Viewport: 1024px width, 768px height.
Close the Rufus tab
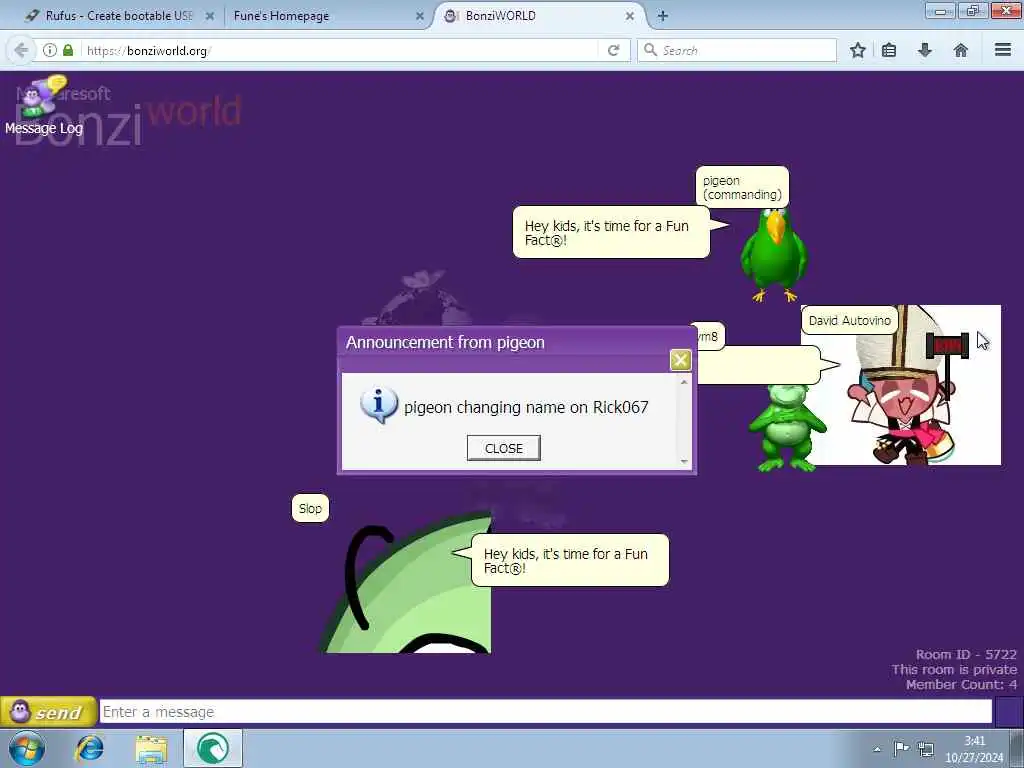coord(210,16)
